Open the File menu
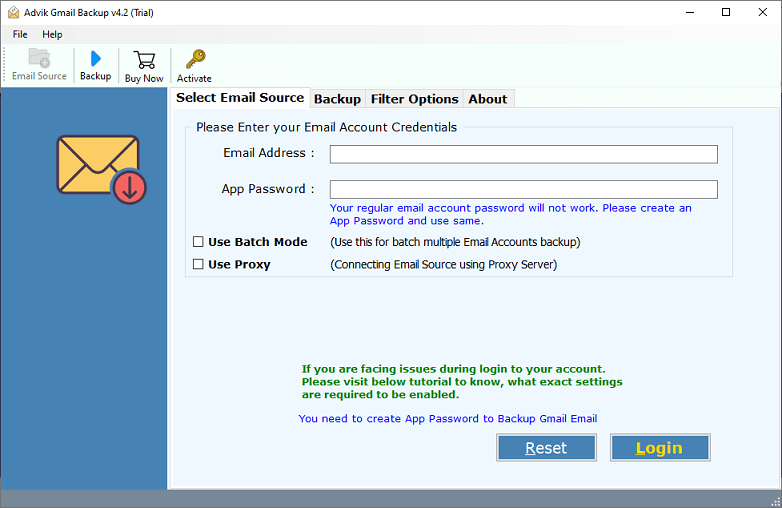This screenshot has height=508, width=782. coord(20,34)
